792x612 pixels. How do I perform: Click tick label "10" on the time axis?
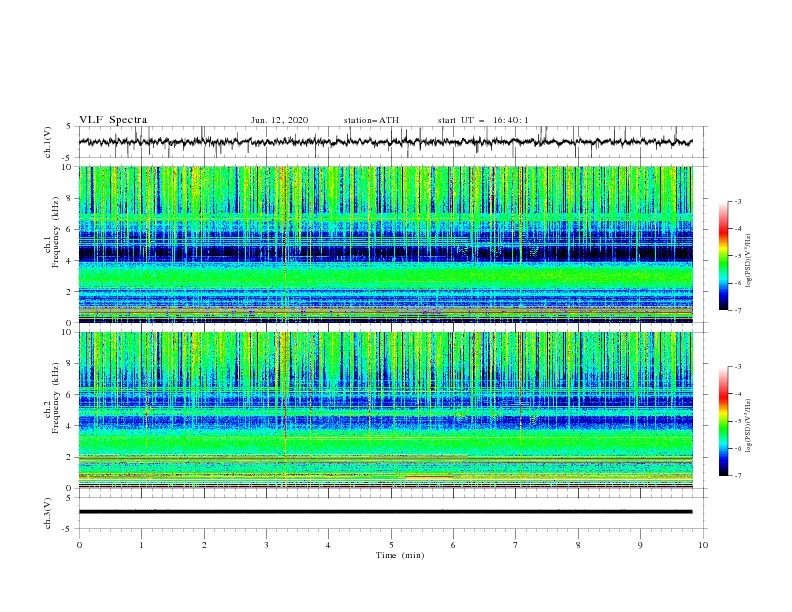(x=703, y=545)
